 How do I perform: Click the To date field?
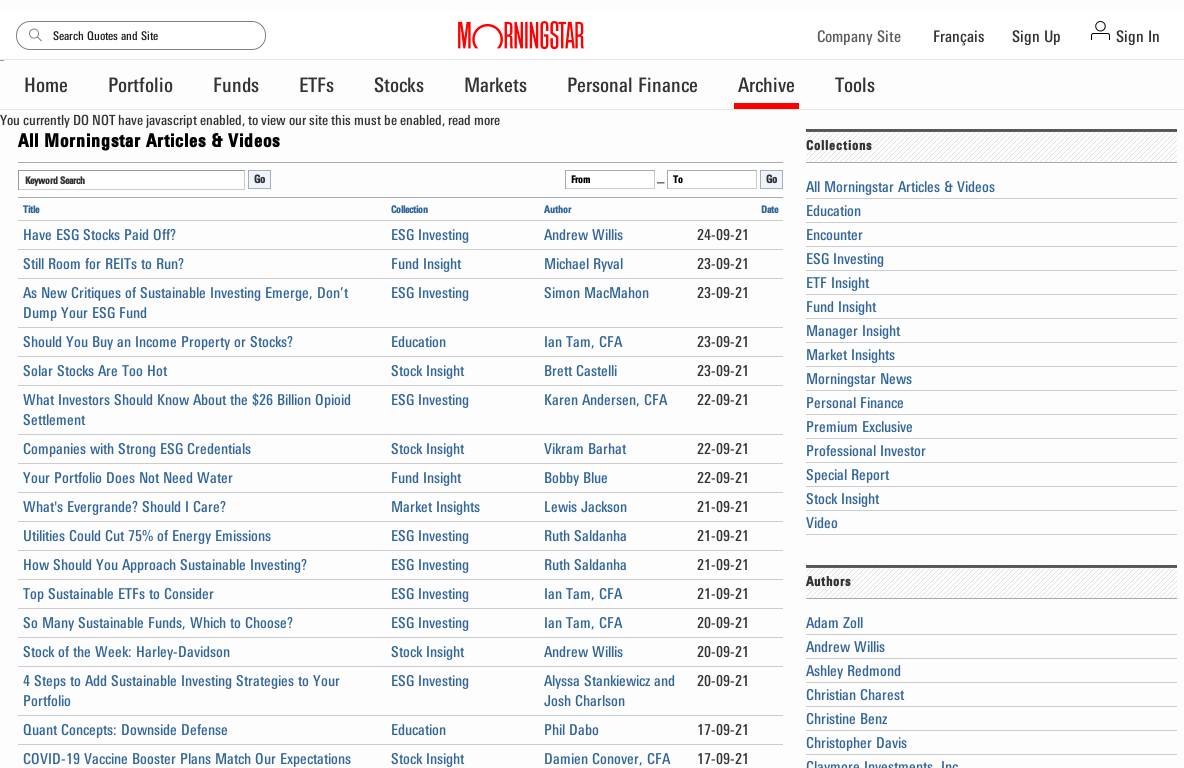tap(711, 180)
